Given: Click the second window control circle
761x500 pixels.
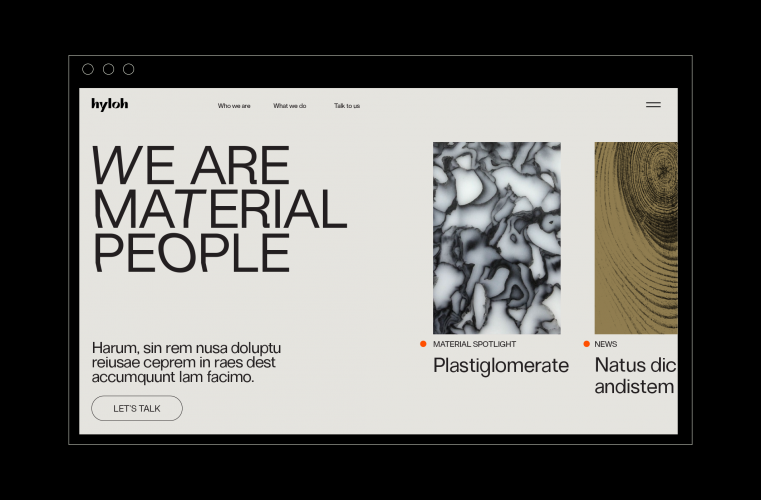Looking at the screenshot, I should pos(109,69).
